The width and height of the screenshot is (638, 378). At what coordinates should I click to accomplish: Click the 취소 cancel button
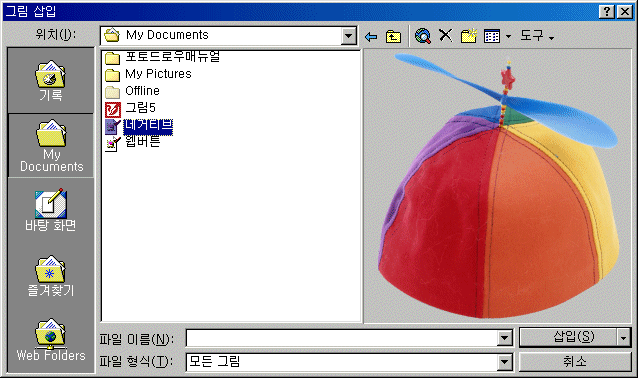575,362
